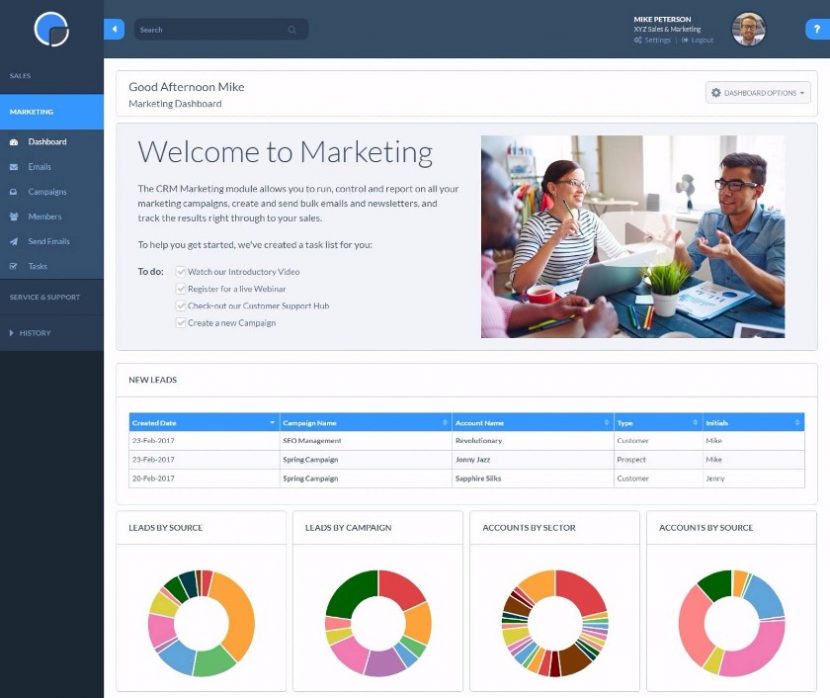Check off Watch our Introductory Video
This screenshot has height=698, width=830.
coord(180,270)
